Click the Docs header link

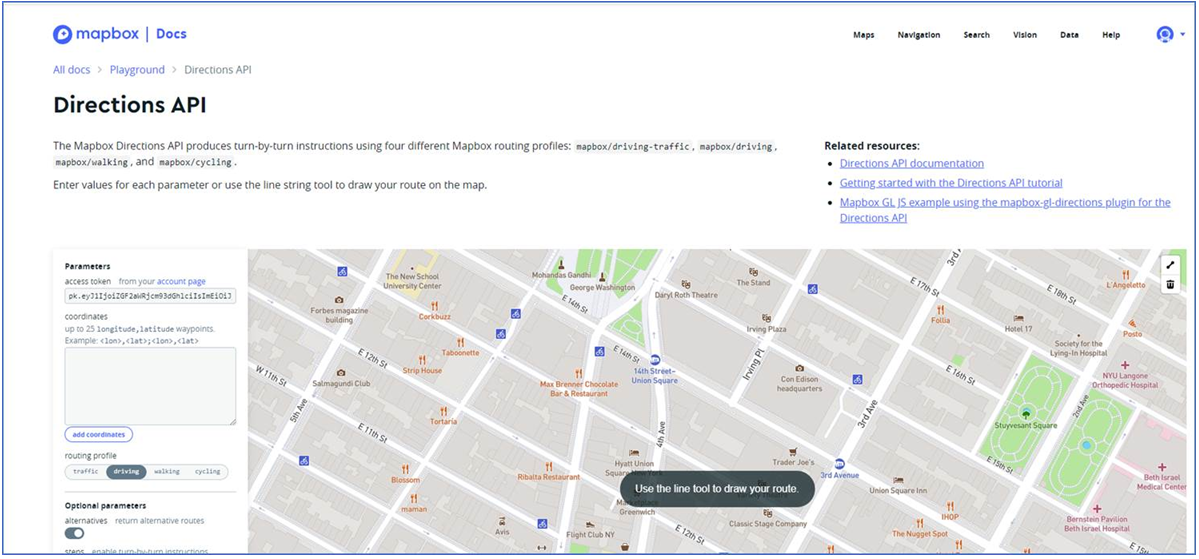[x=171, y=34]
